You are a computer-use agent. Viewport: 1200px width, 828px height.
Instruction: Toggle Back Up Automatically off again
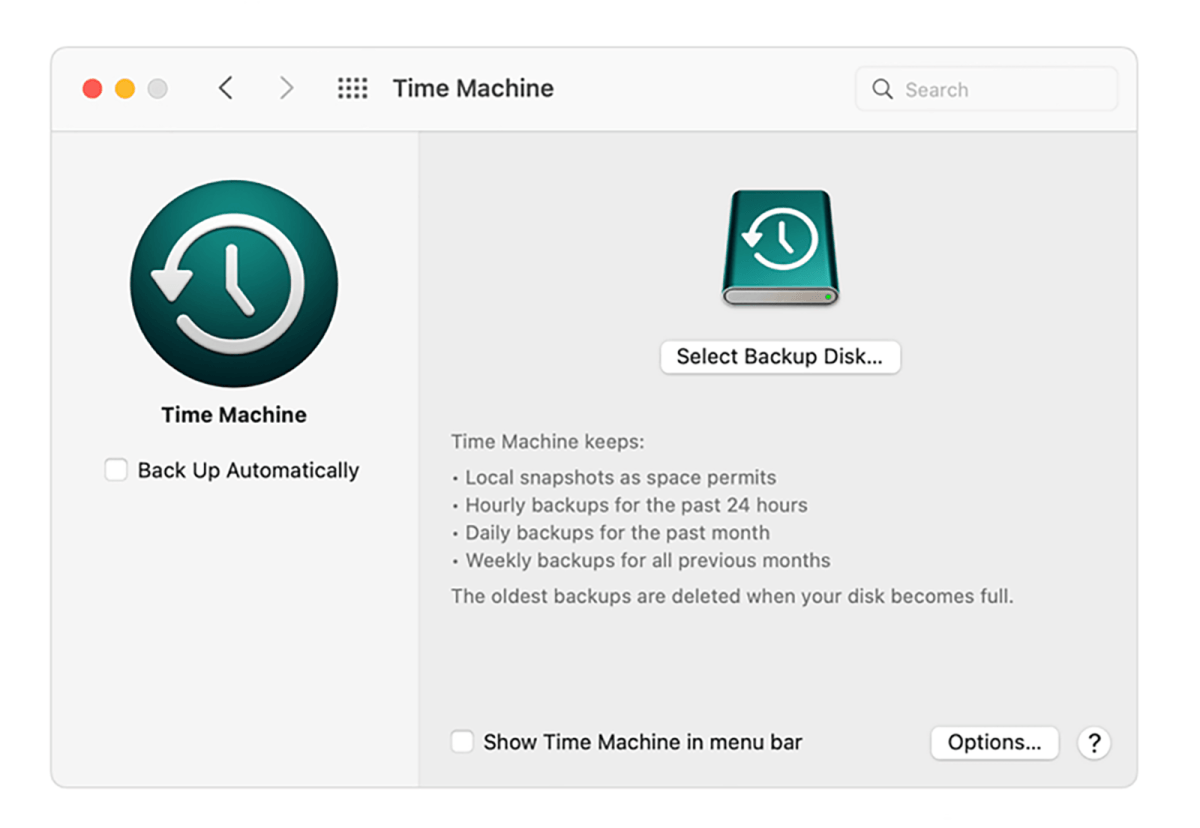tap(116, 469)
